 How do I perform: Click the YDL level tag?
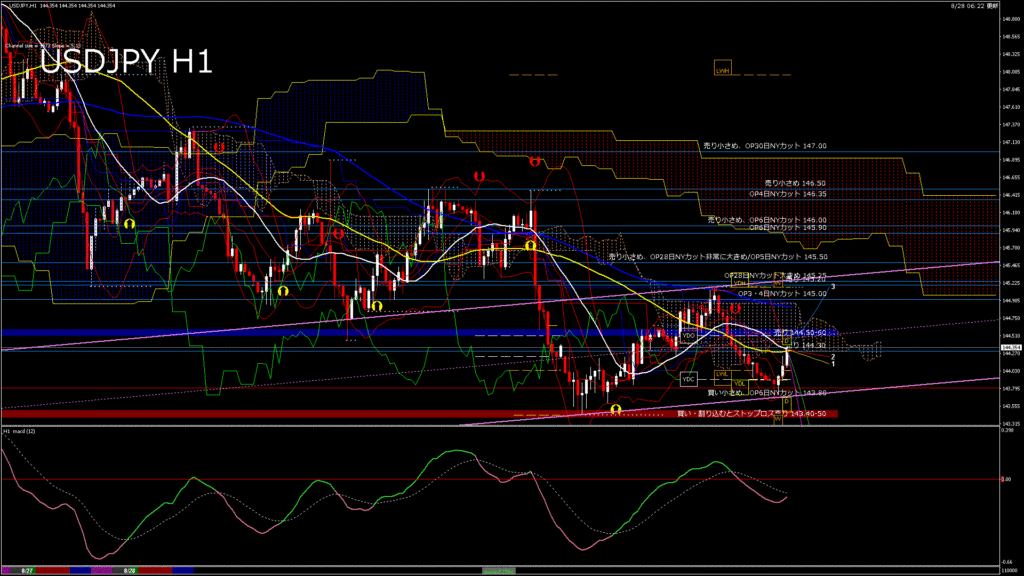pyautogui.click(x=739, y=383)
